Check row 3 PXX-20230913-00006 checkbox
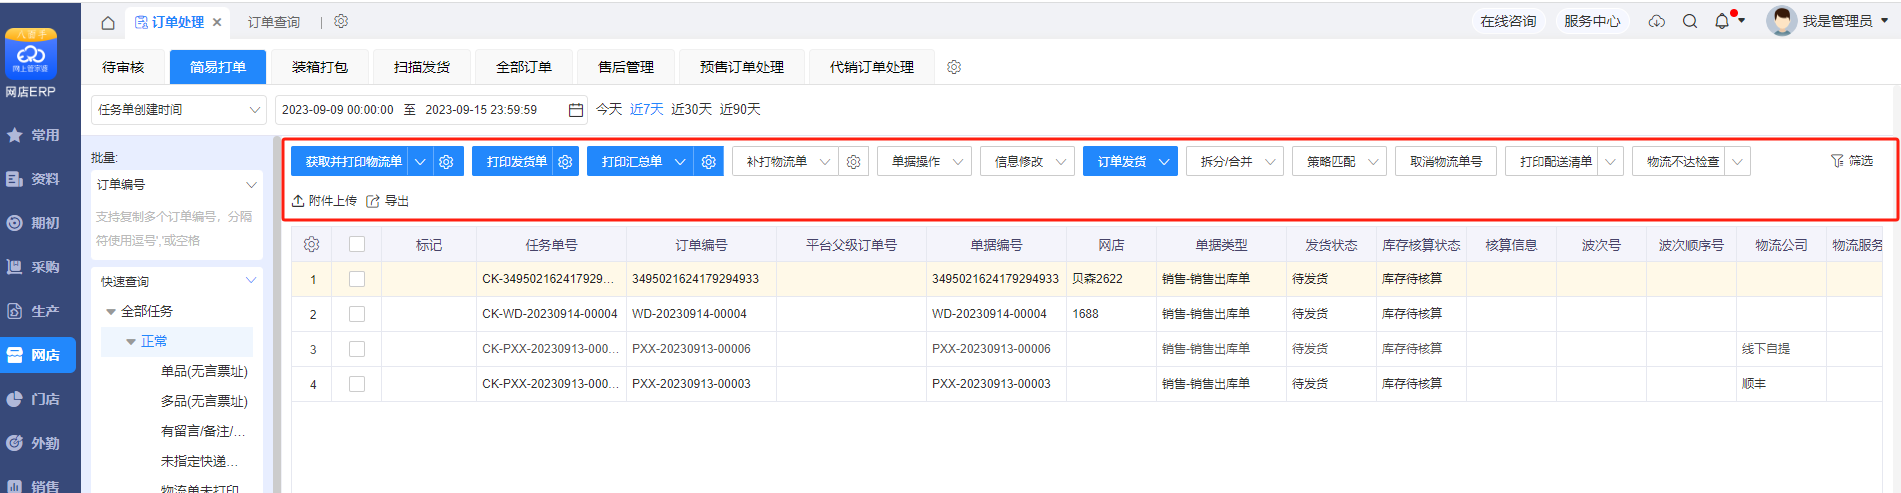This screenshot has width=1901, height=493. (x=357, y=349)
